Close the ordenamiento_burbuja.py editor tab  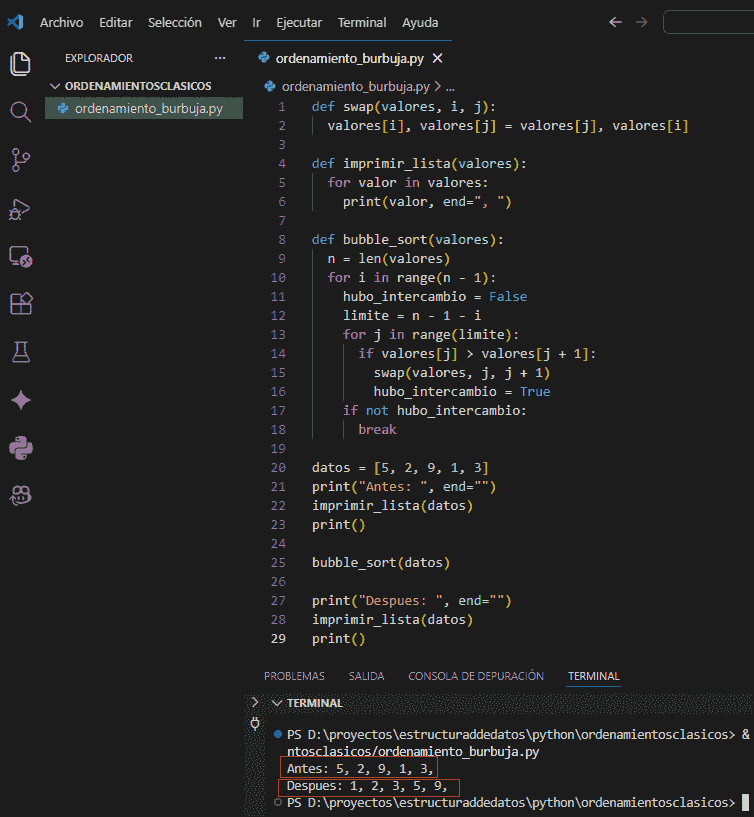pyautogui.click(x=438, y=58)
